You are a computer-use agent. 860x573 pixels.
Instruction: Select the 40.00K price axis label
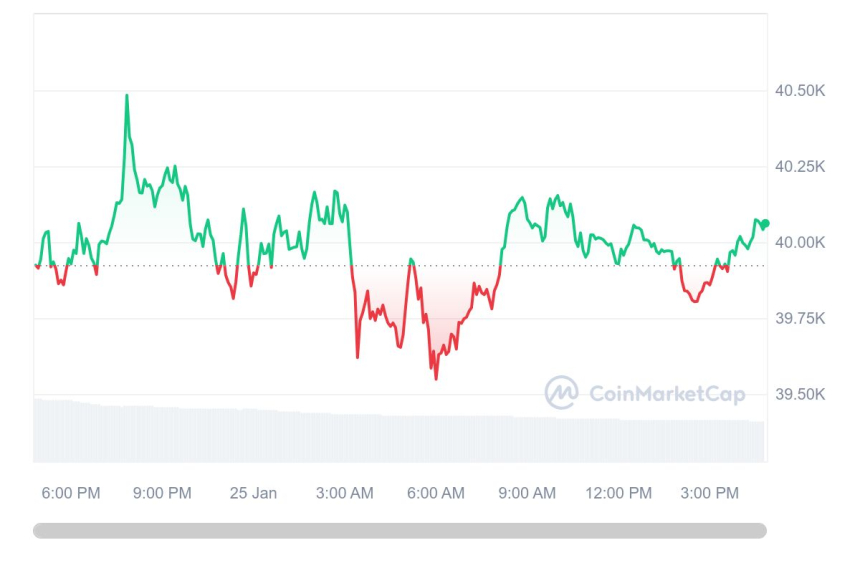coord(800,243)
